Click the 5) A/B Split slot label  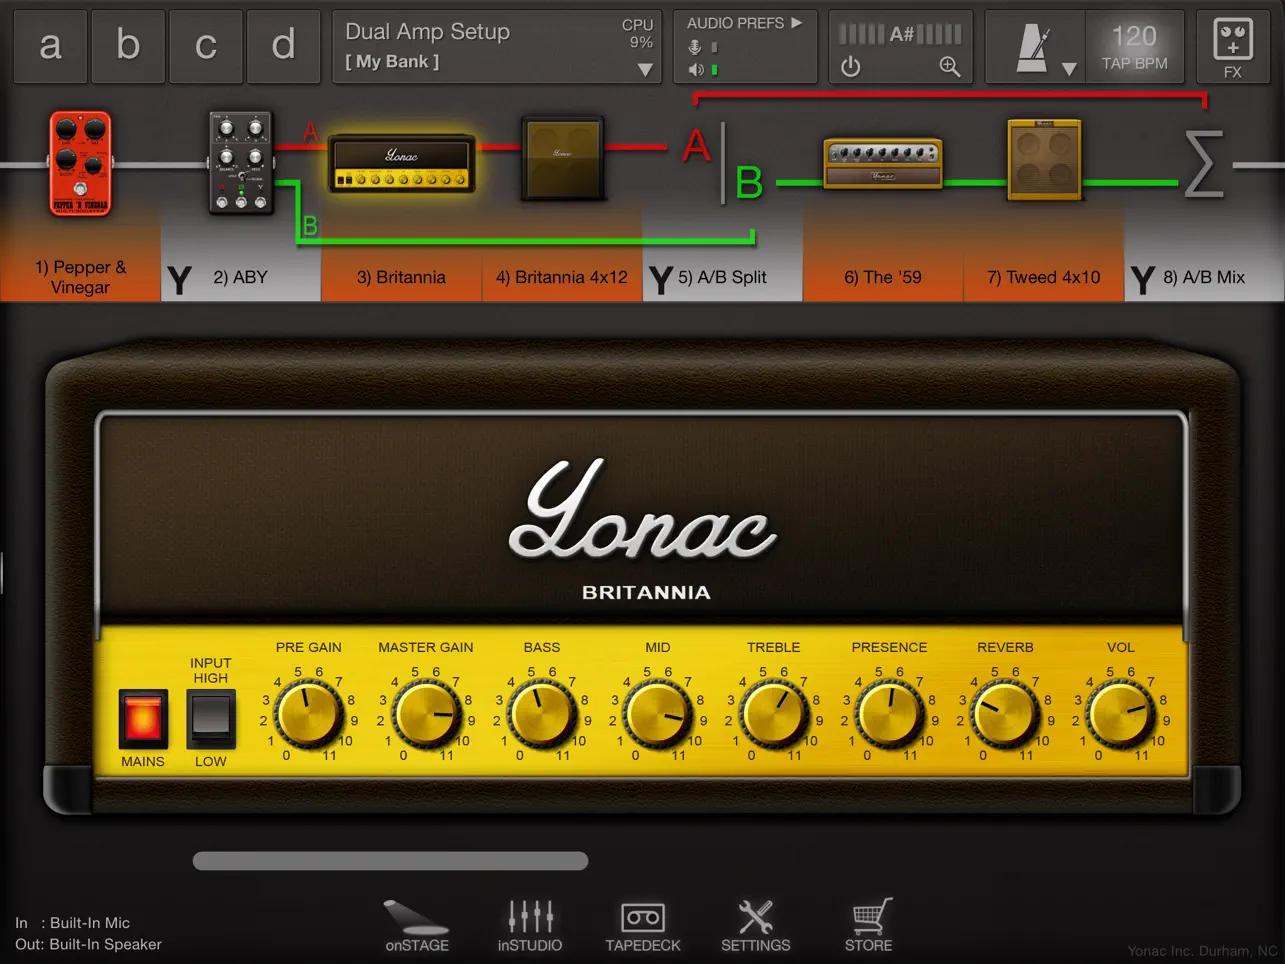722,277
